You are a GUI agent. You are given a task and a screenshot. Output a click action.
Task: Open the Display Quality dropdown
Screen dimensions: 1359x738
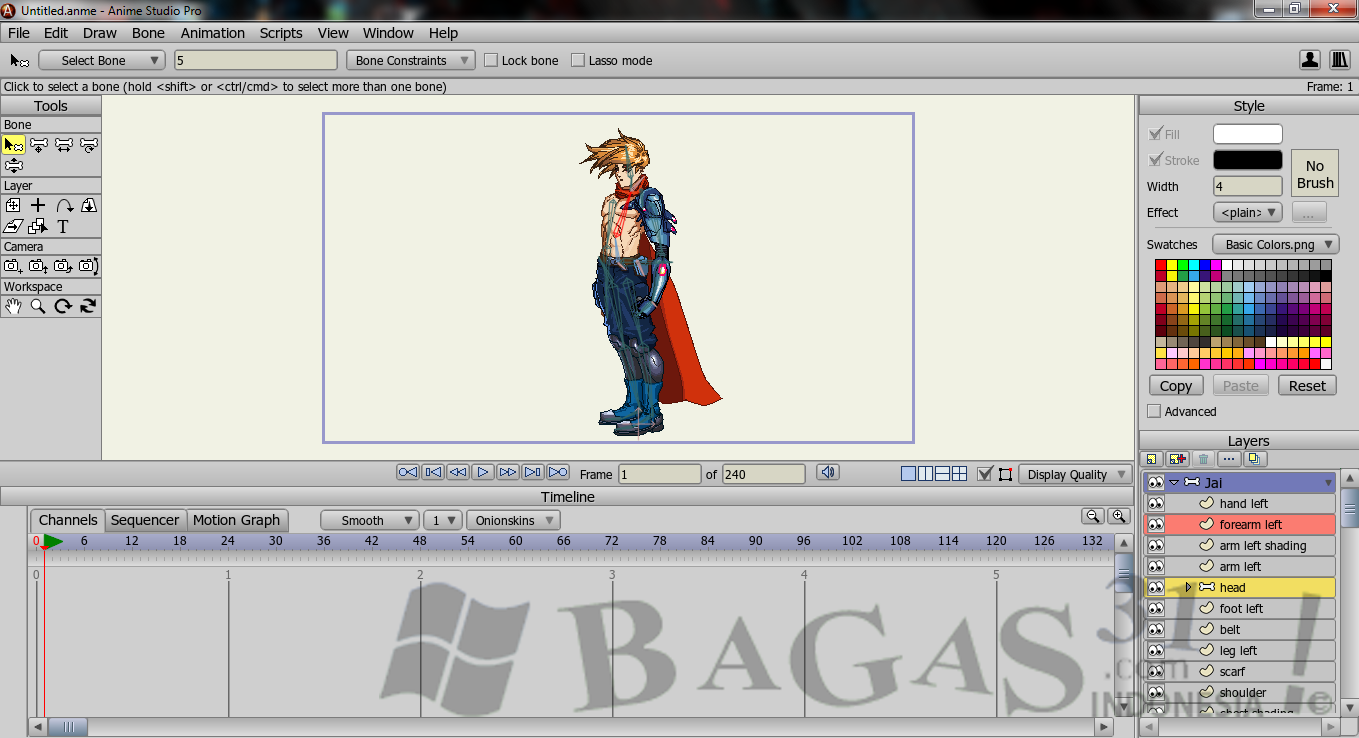pyautogui.click(x=1075, y=474)
